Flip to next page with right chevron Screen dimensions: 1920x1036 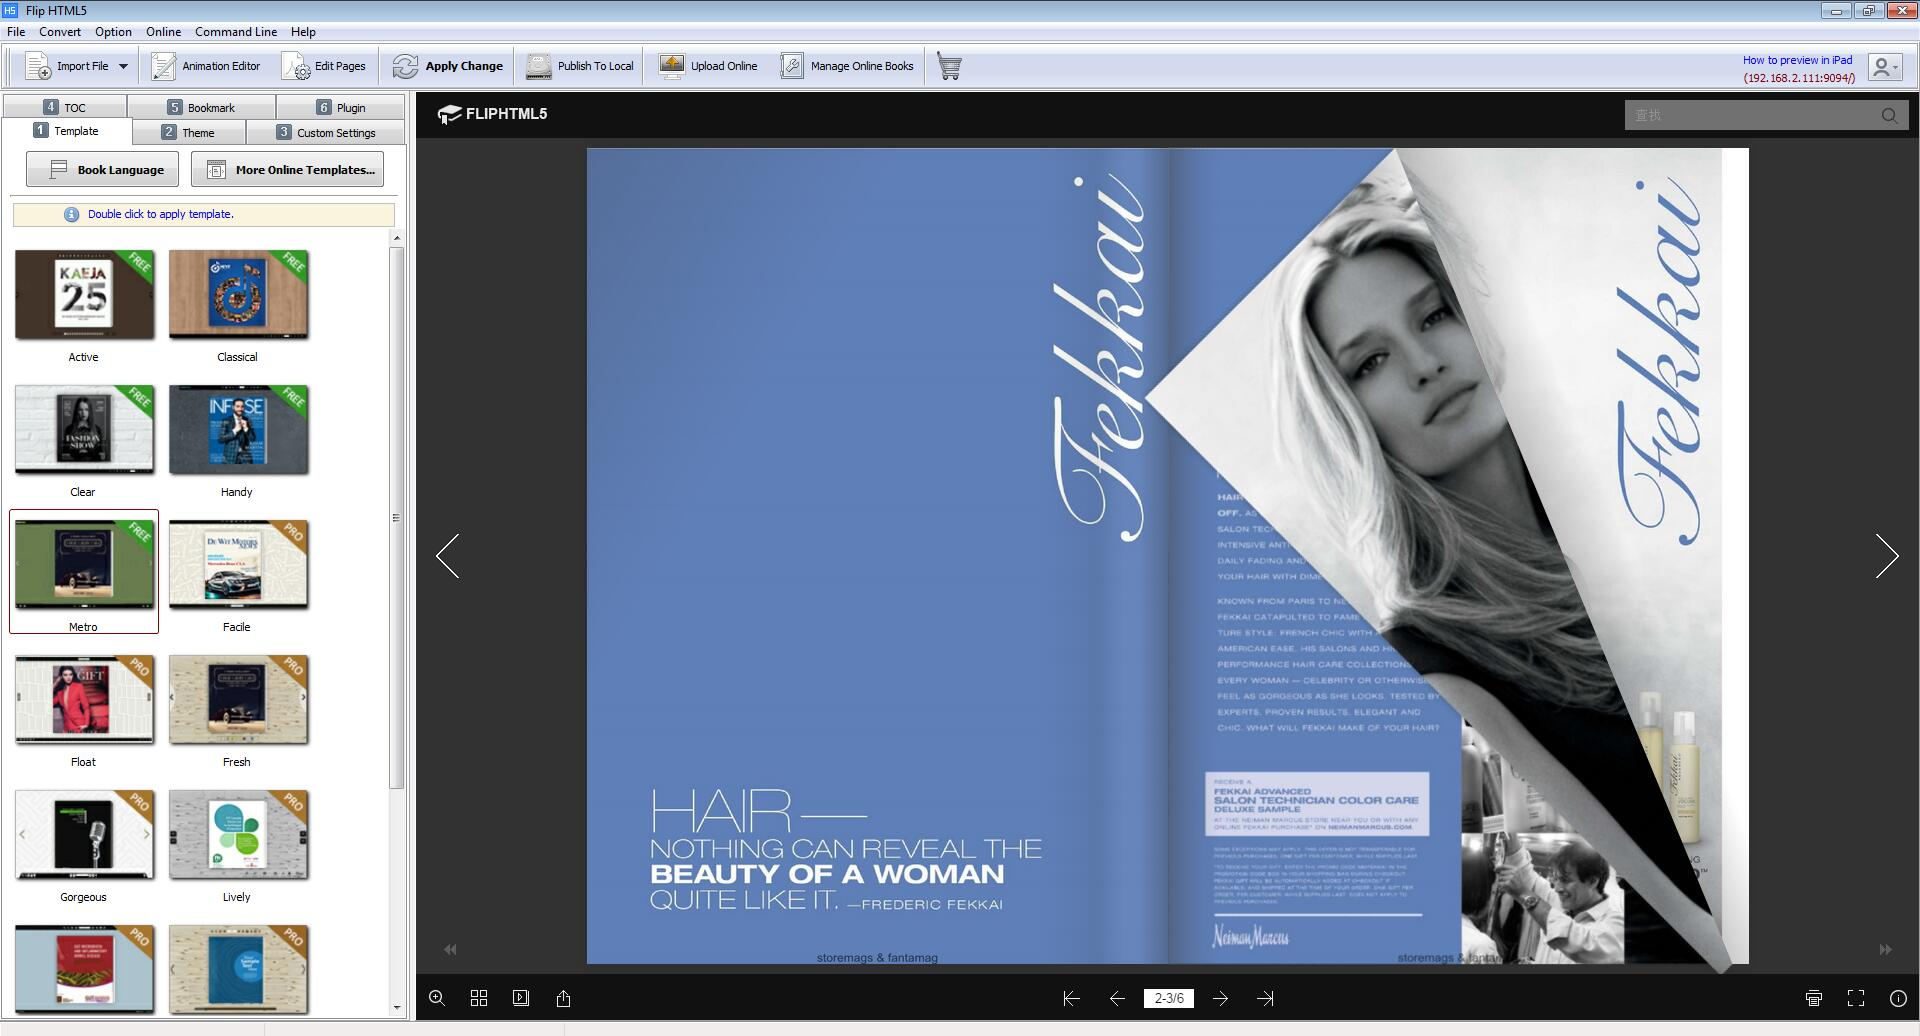point(1886,556)
